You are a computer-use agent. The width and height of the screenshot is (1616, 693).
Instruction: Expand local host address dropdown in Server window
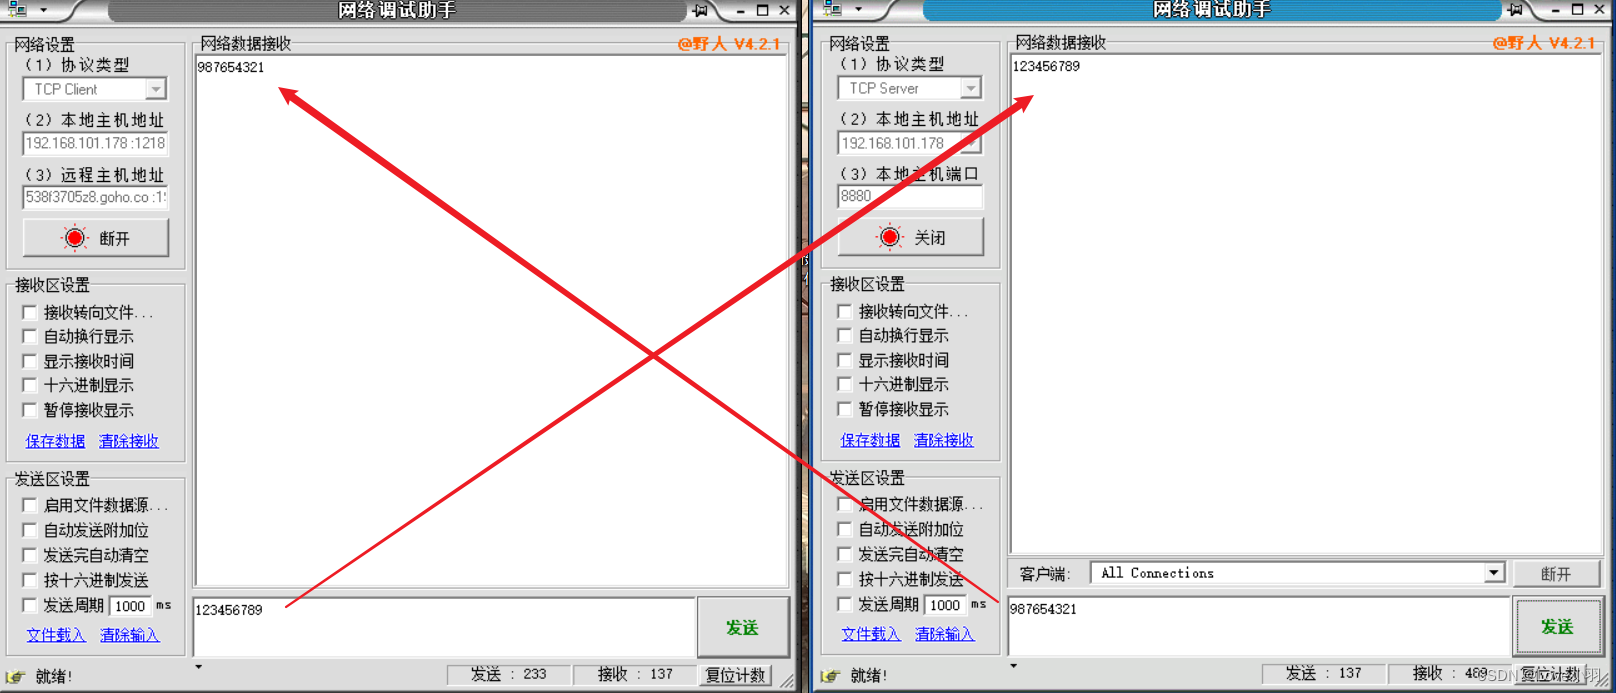click(x=971, y=143)
